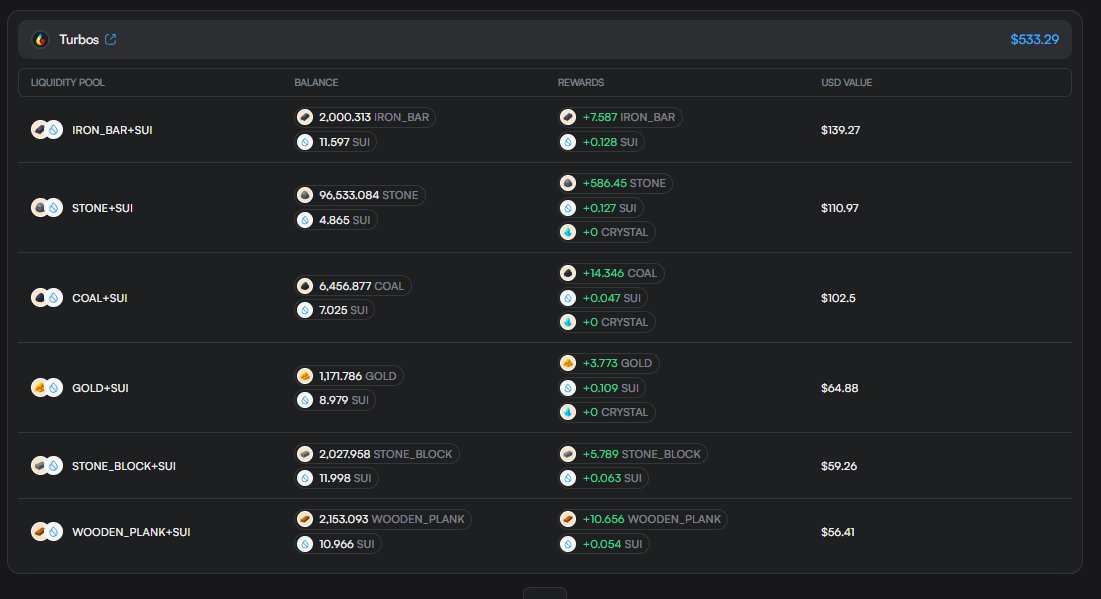Click the $64.88 USD value

(x=840, y=388)
